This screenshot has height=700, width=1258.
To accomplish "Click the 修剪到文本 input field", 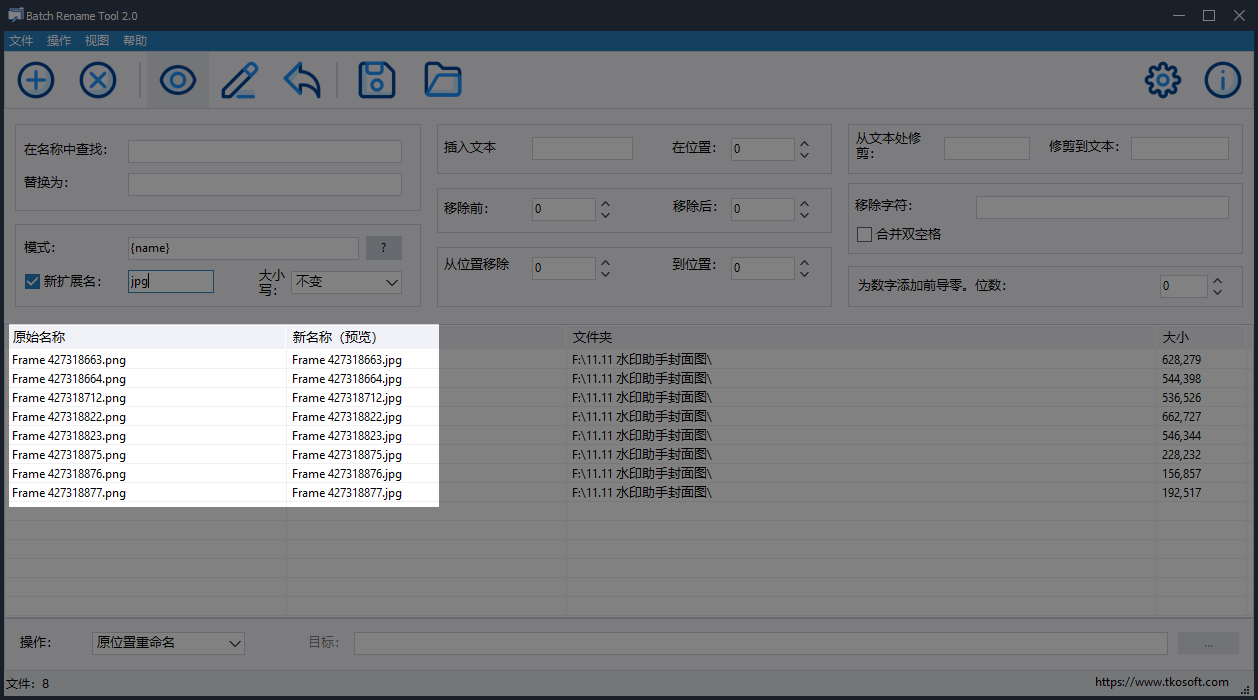I will click(x=1180, y=148).
